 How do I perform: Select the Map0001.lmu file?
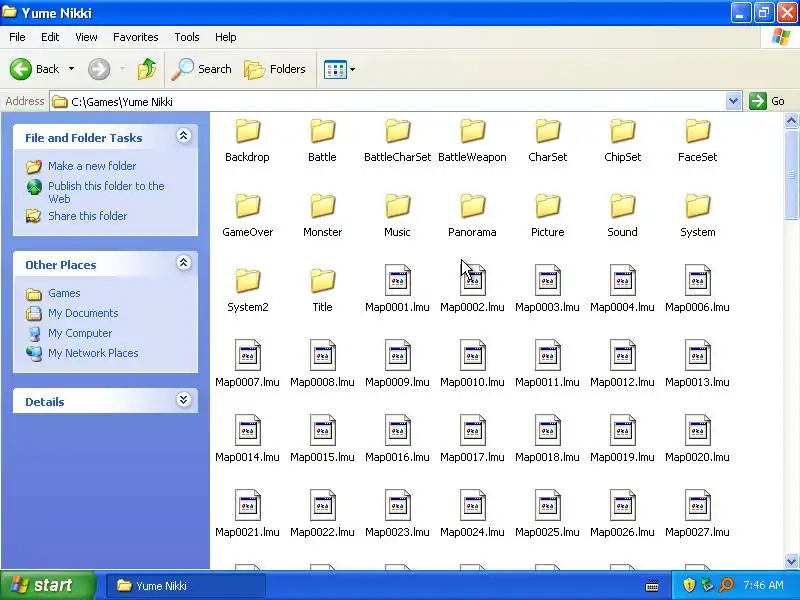397,289
